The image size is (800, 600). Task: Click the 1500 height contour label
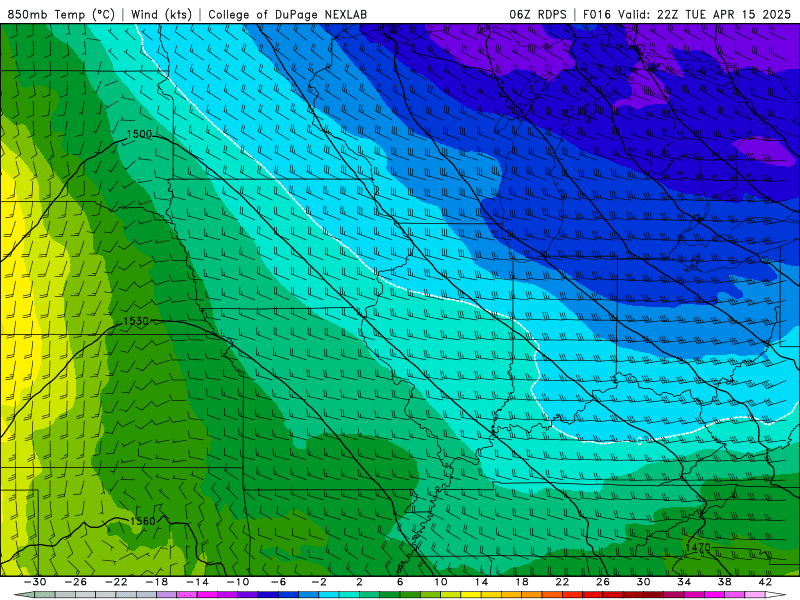pos(139,134)
